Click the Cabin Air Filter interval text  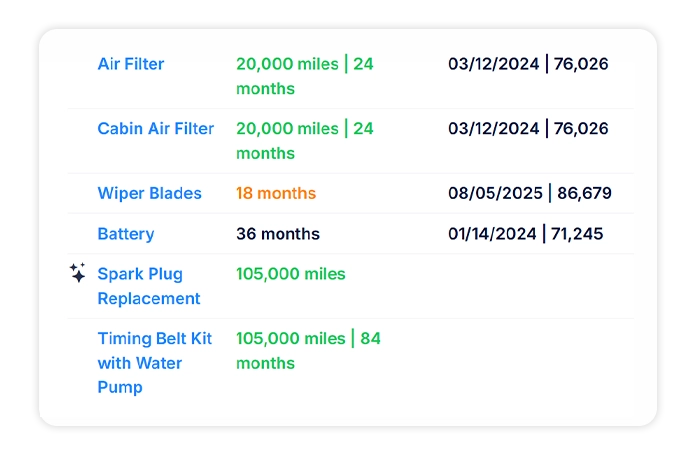click(304, 141)
